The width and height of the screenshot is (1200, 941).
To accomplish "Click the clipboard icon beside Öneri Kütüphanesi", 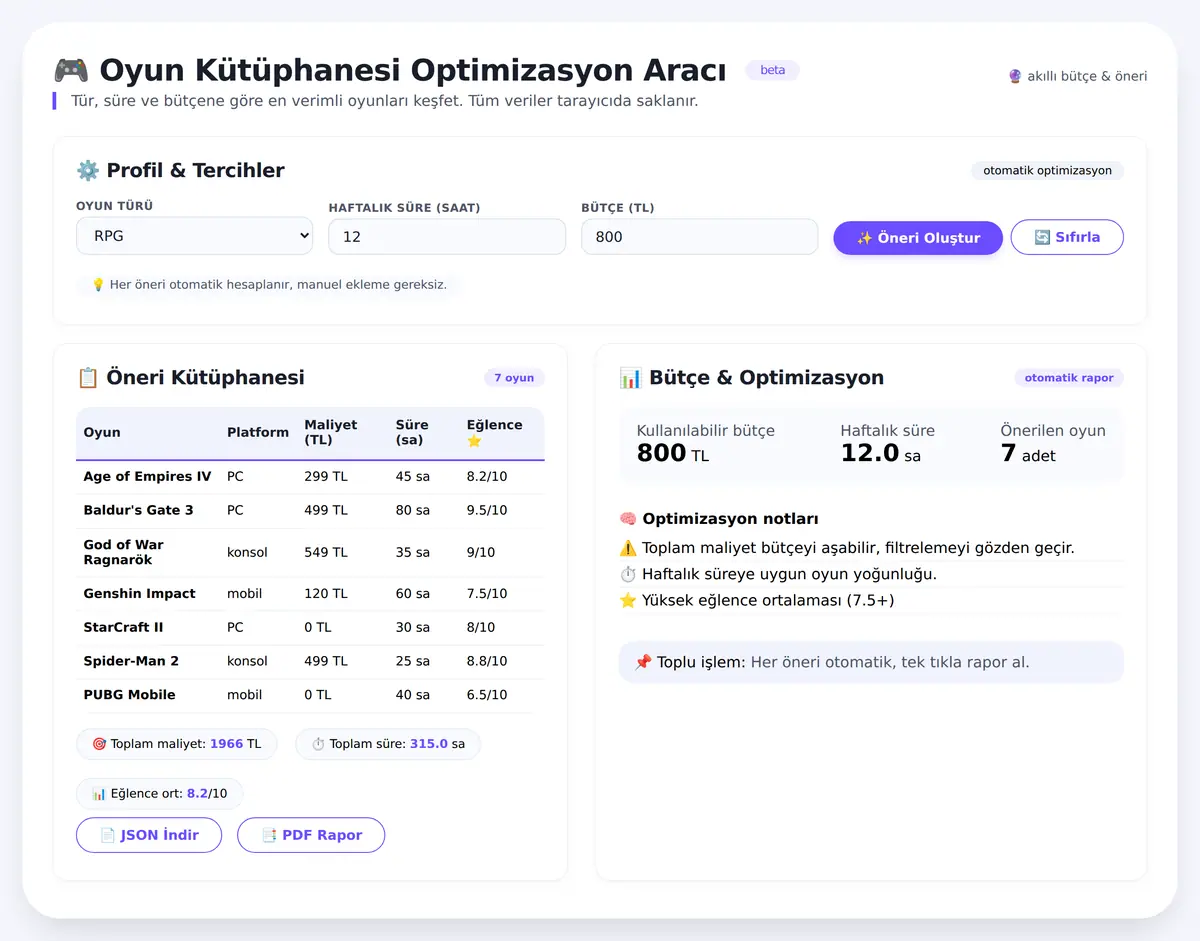I will point(88,378).
